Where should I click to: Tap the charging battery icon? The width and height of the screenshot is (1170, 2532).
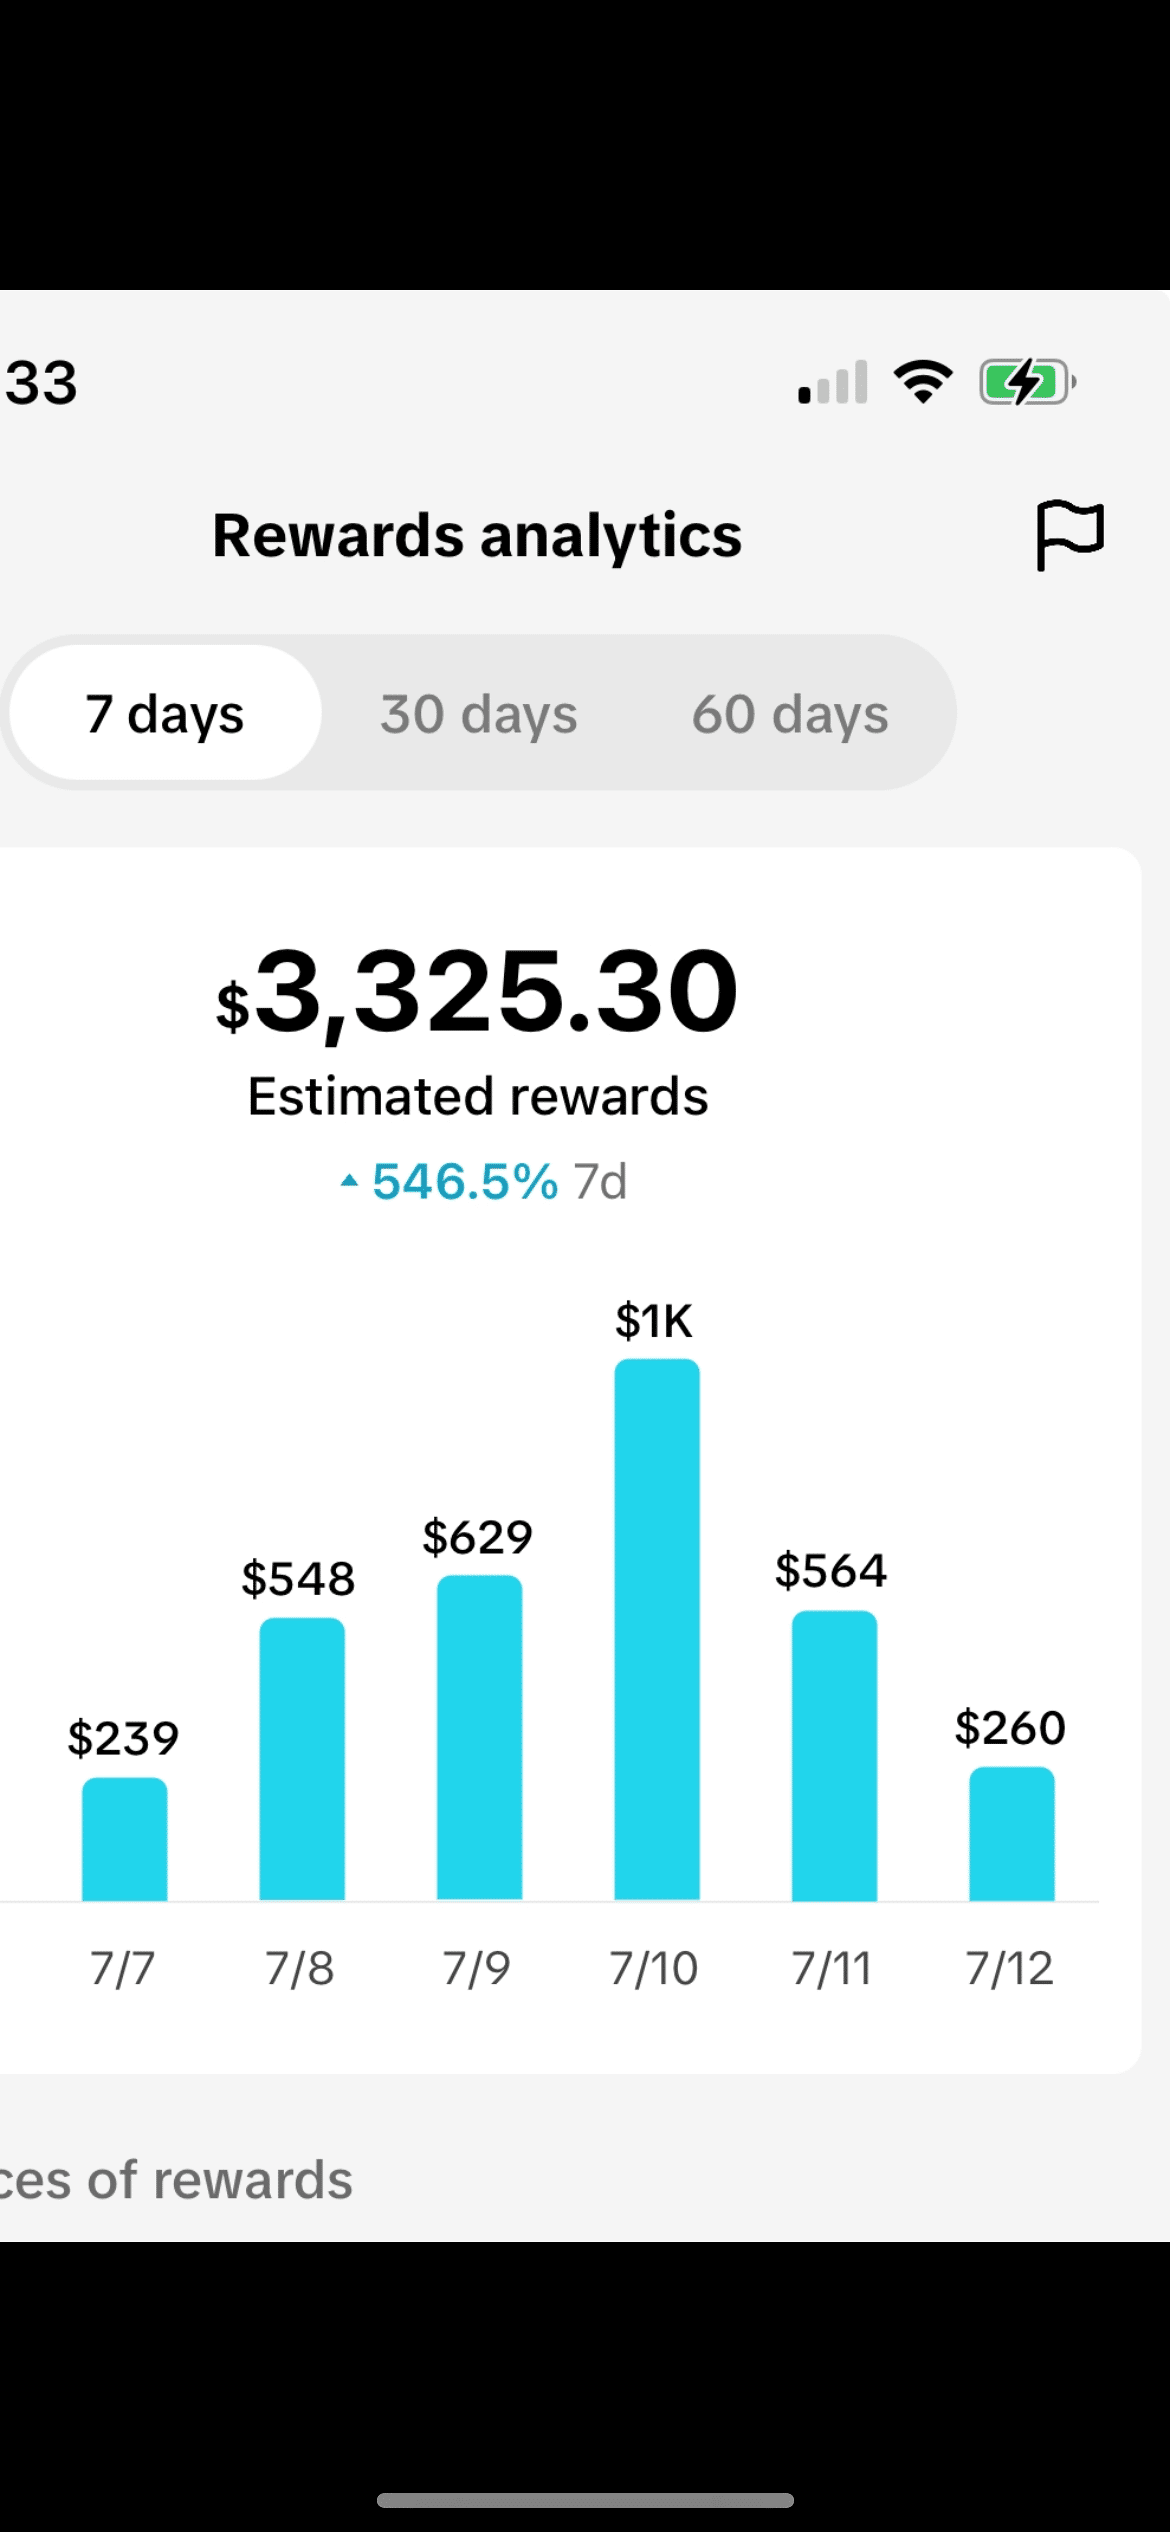1027,382
